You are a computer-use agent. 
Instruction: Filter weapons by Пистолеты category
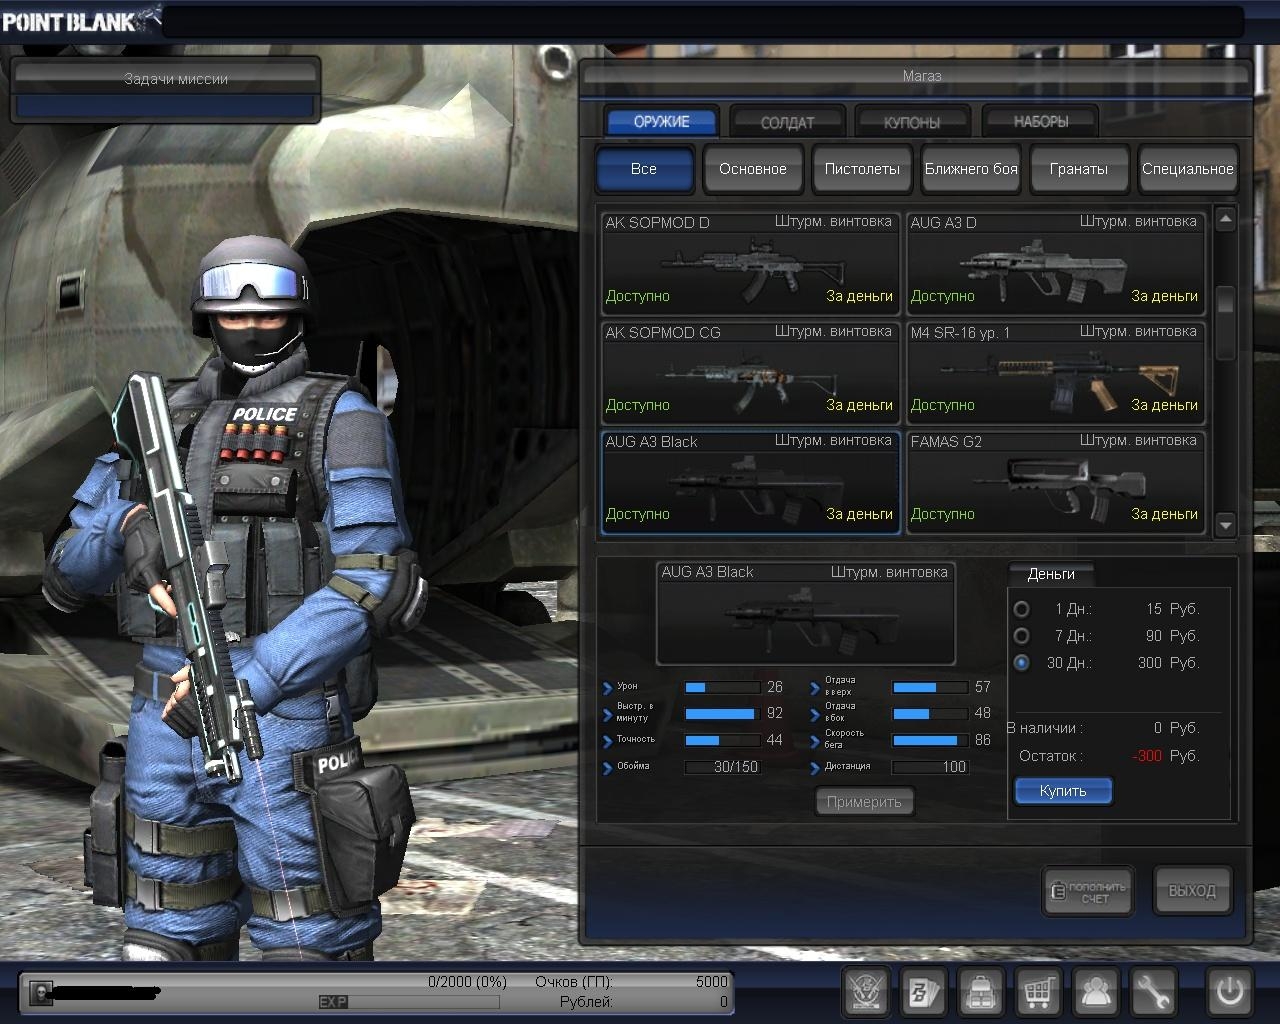[x=861, y=169]
